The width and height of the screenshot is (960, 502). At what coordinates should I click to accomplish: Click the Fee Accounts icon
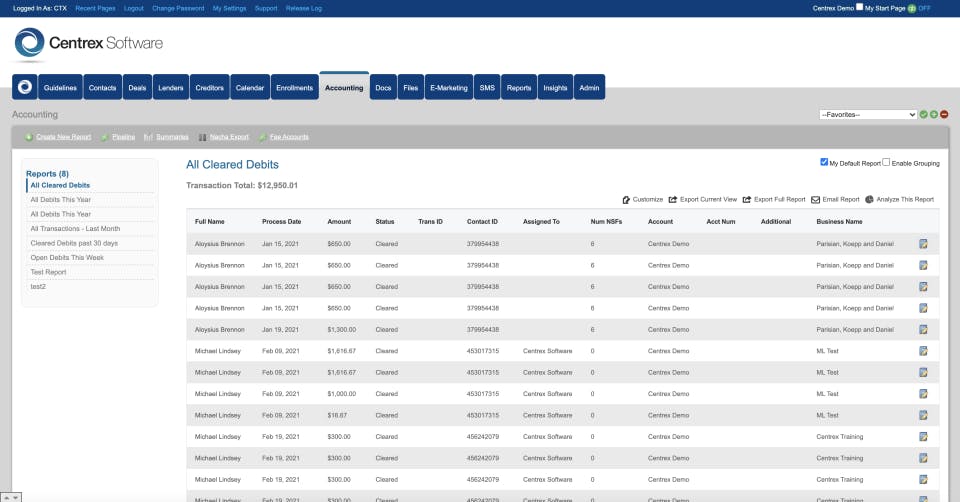262,137
